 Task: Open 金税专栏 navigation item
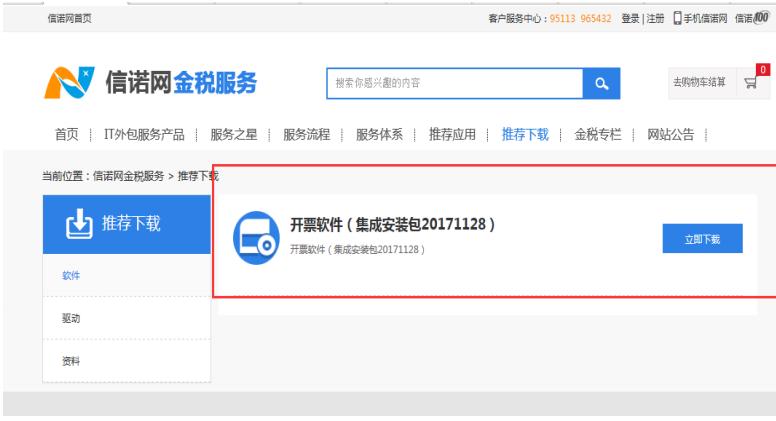coord(598,135)
